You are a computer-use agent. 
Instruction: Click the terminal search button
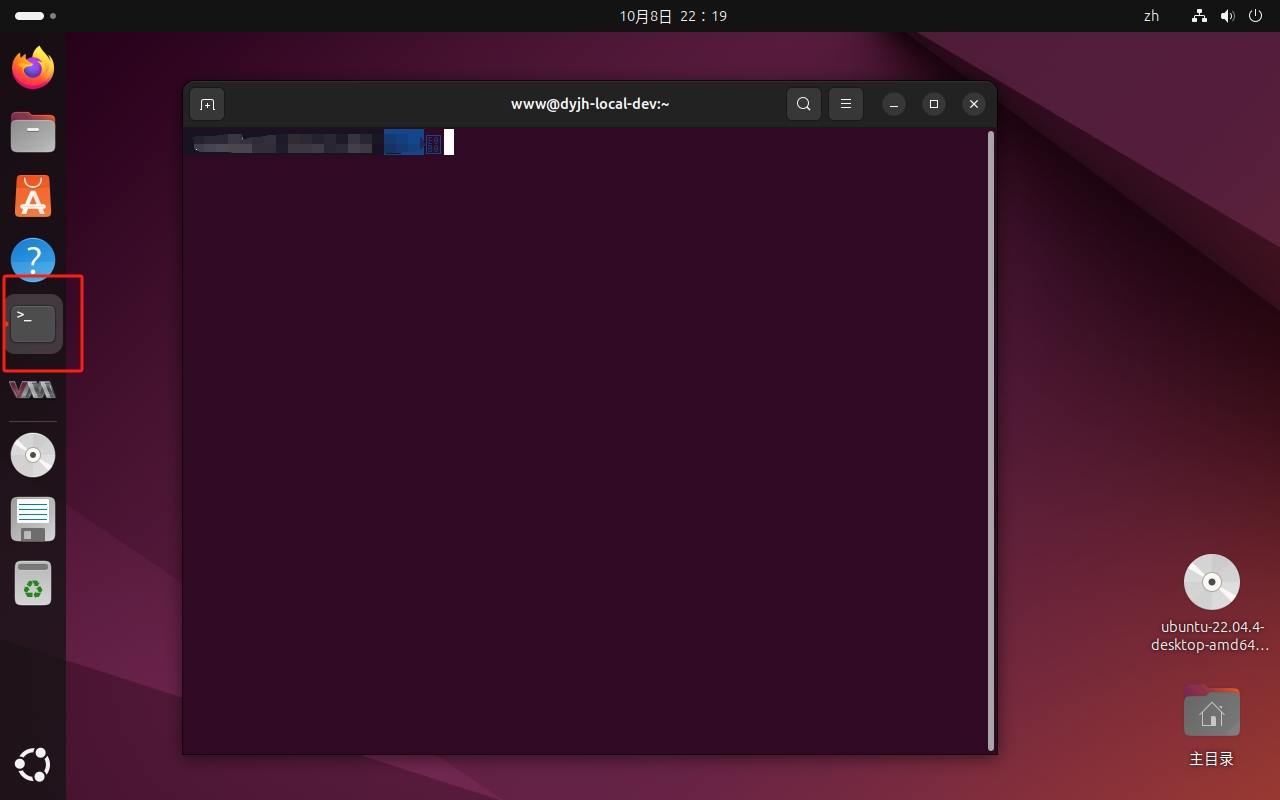pos(804,104)
